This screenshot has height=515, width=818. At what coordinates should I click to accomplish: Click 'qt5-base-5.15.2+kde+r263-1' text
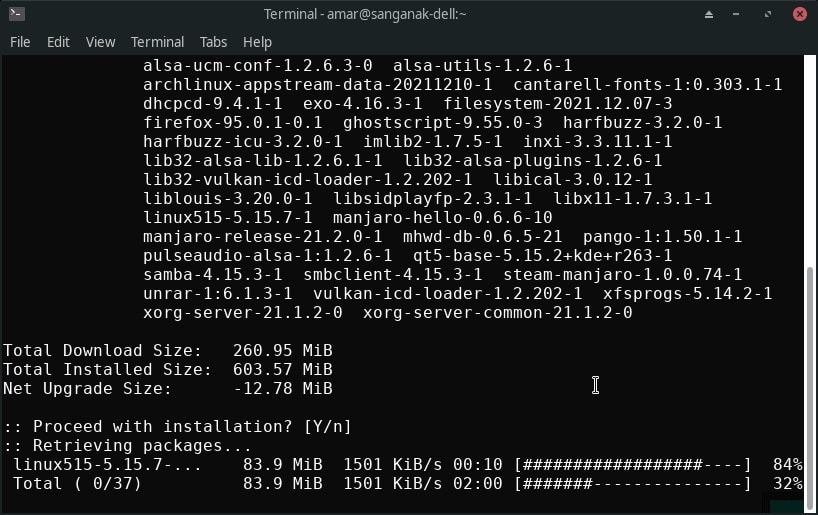[543, 256]
